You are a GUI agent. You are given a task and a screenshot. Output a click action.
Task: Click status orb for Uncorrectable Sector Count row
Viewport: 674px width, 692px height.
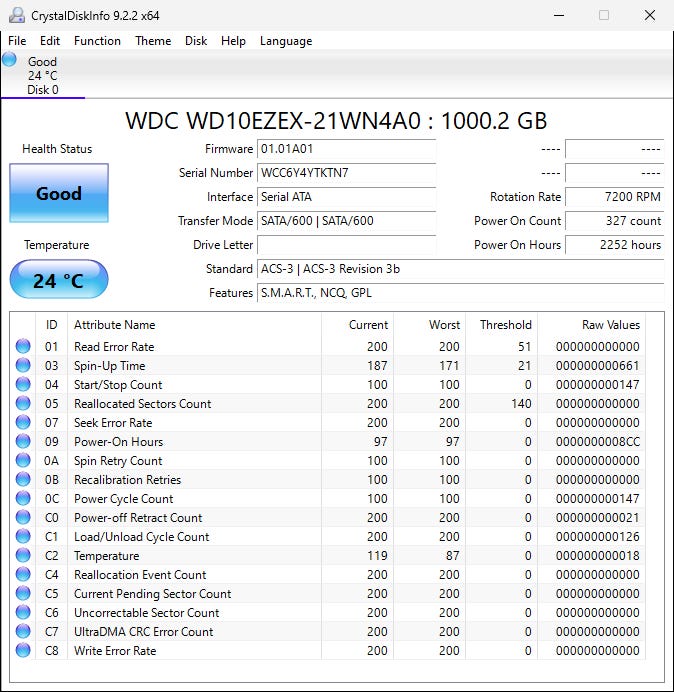coord(23,612)
